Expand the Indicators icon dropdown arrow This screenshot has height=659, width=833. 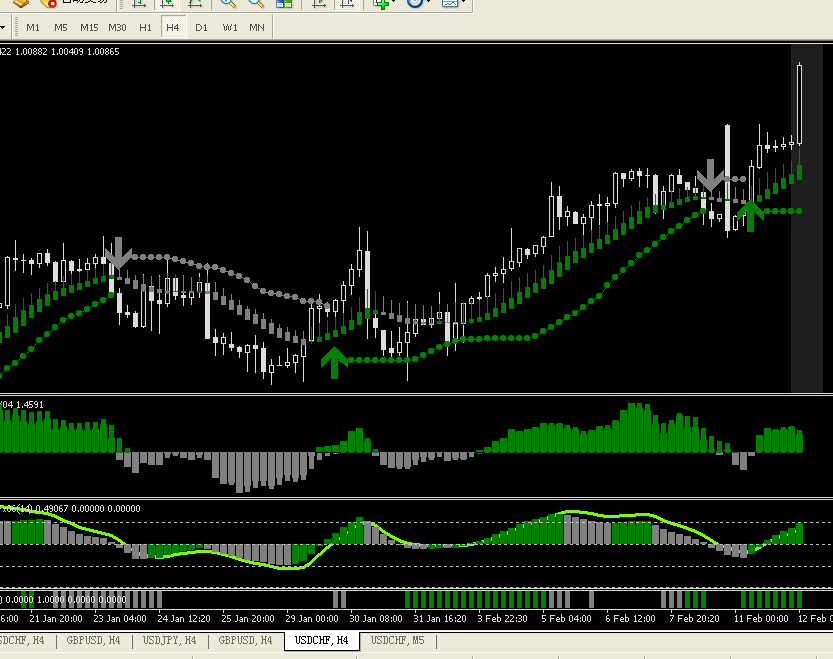tap(393, 2)
